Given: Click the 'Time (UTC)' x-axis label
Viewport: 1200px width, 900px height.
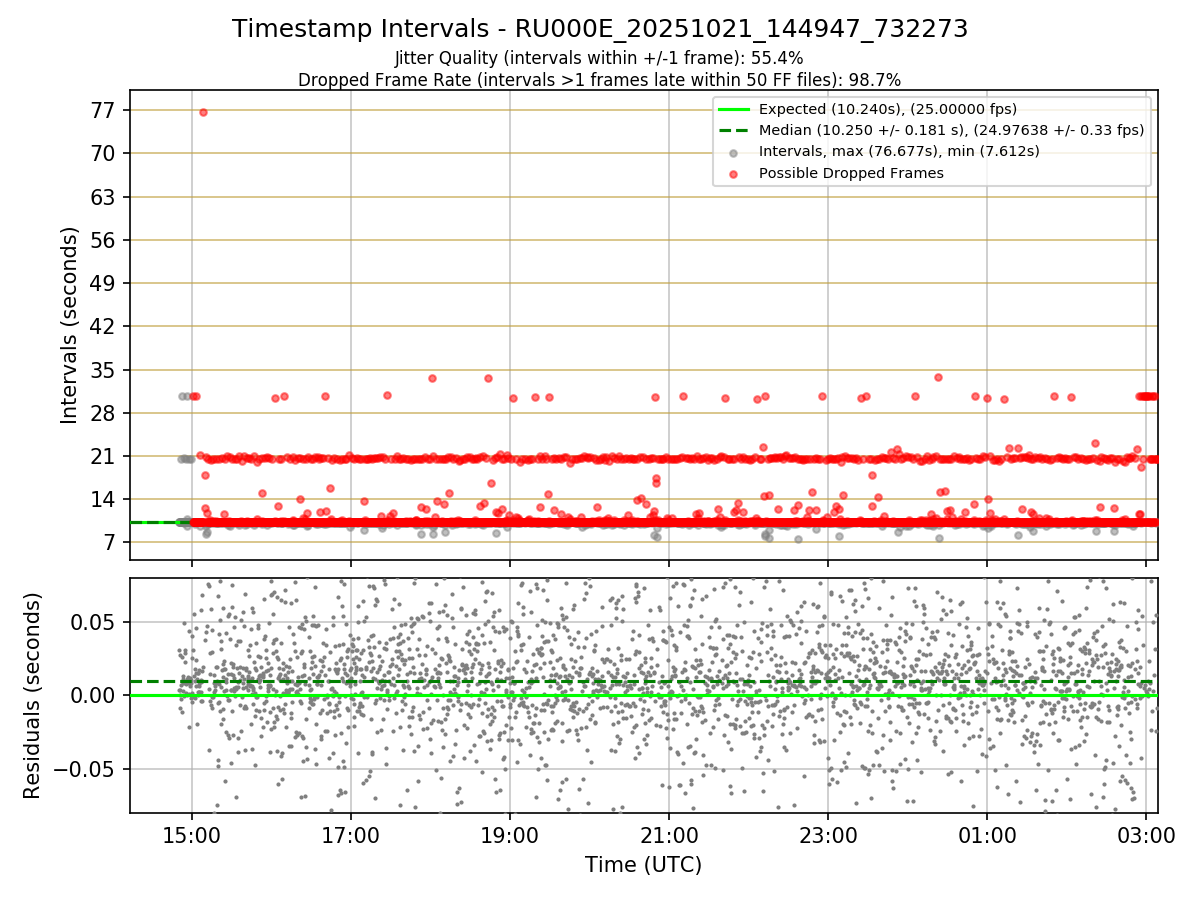Looking at the screenshot, I should coord(643,864).
